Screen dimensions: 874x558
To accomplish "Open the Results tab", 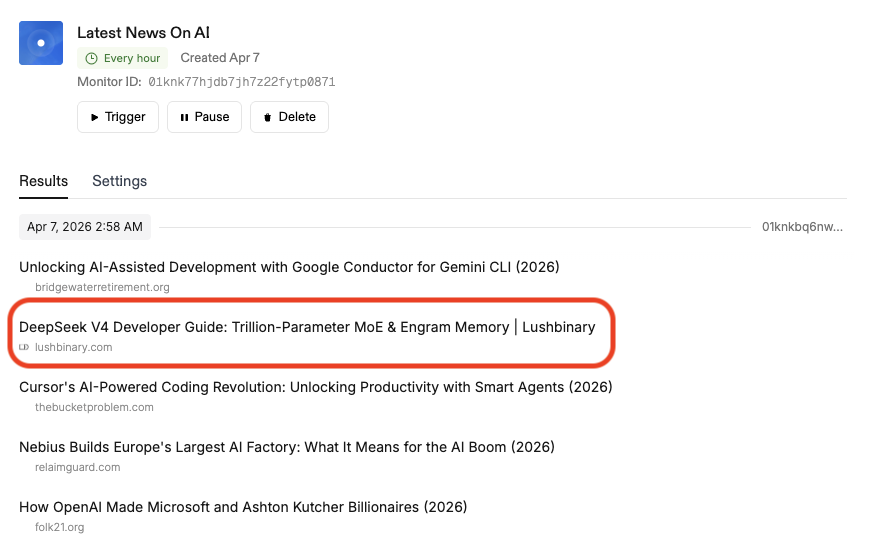I will click(x=43, y=181).
